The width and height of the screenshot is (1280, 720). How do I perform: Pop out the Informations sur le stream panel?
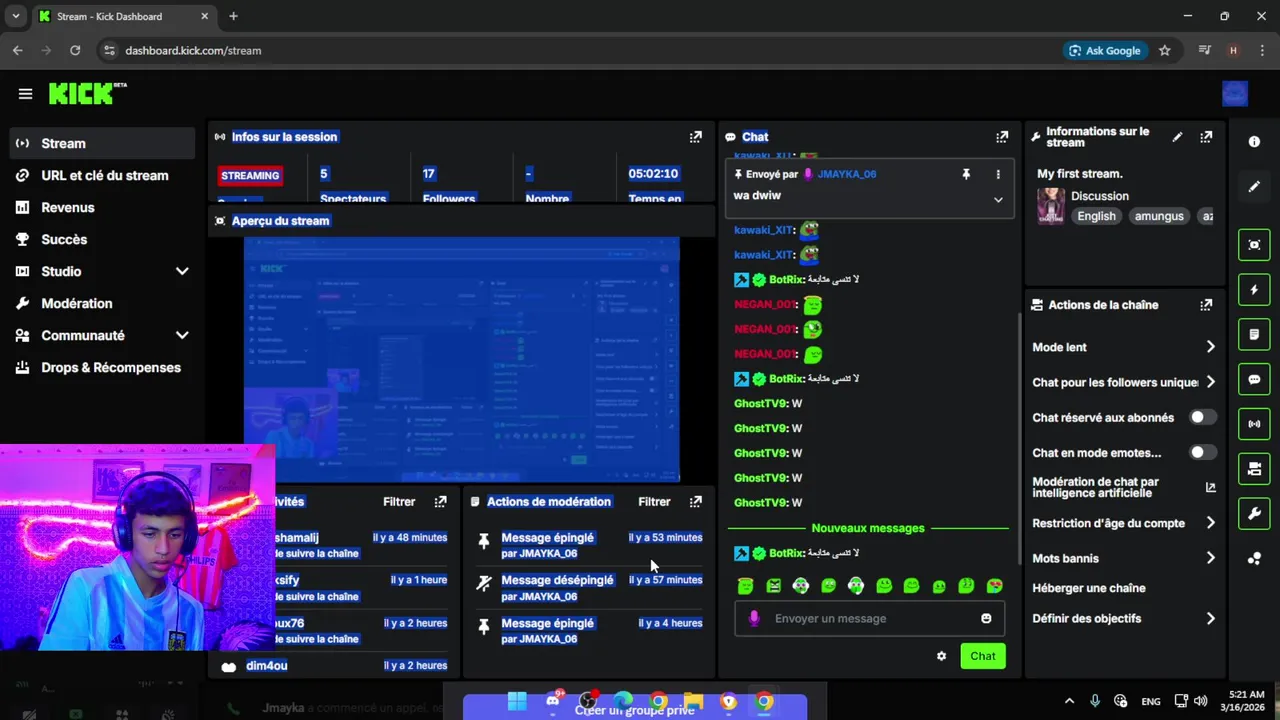1206,137
